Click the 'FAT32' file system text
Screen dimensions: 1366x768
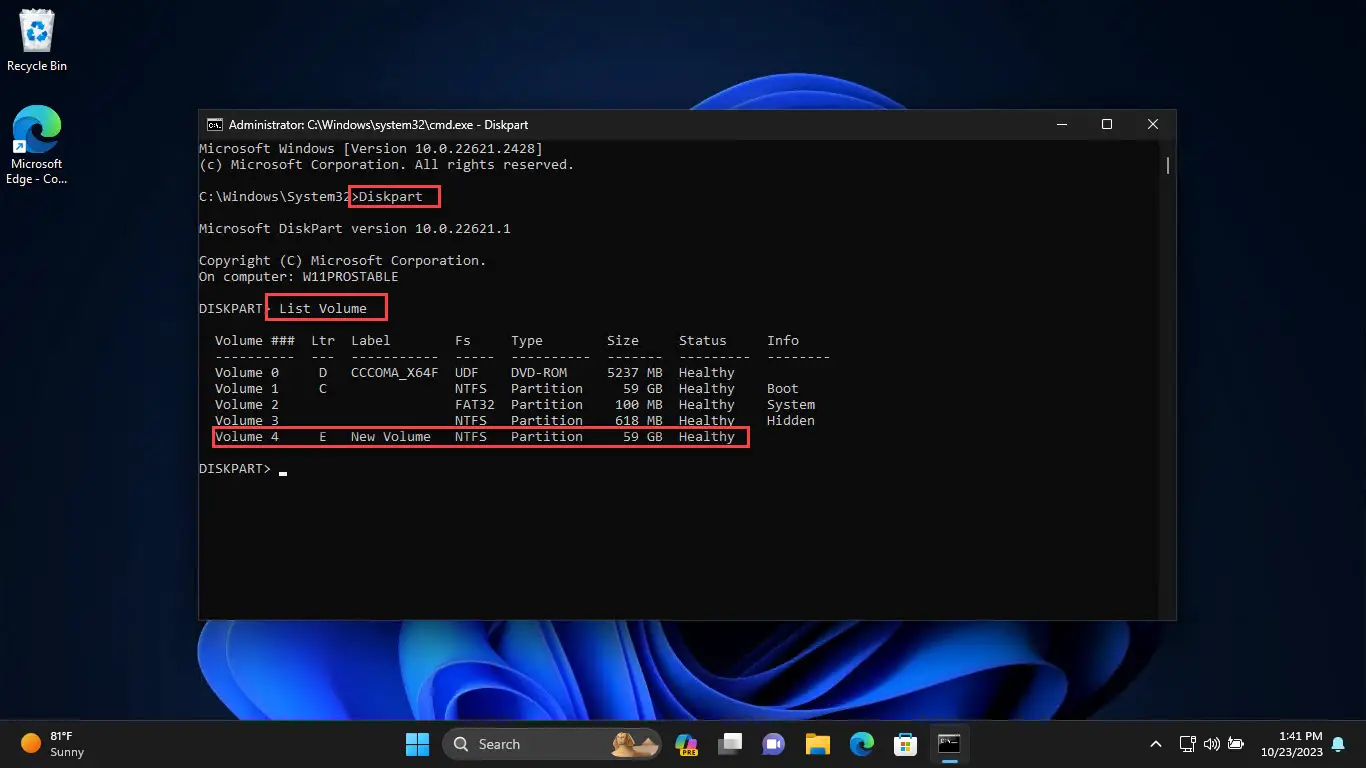pos(475,405)
